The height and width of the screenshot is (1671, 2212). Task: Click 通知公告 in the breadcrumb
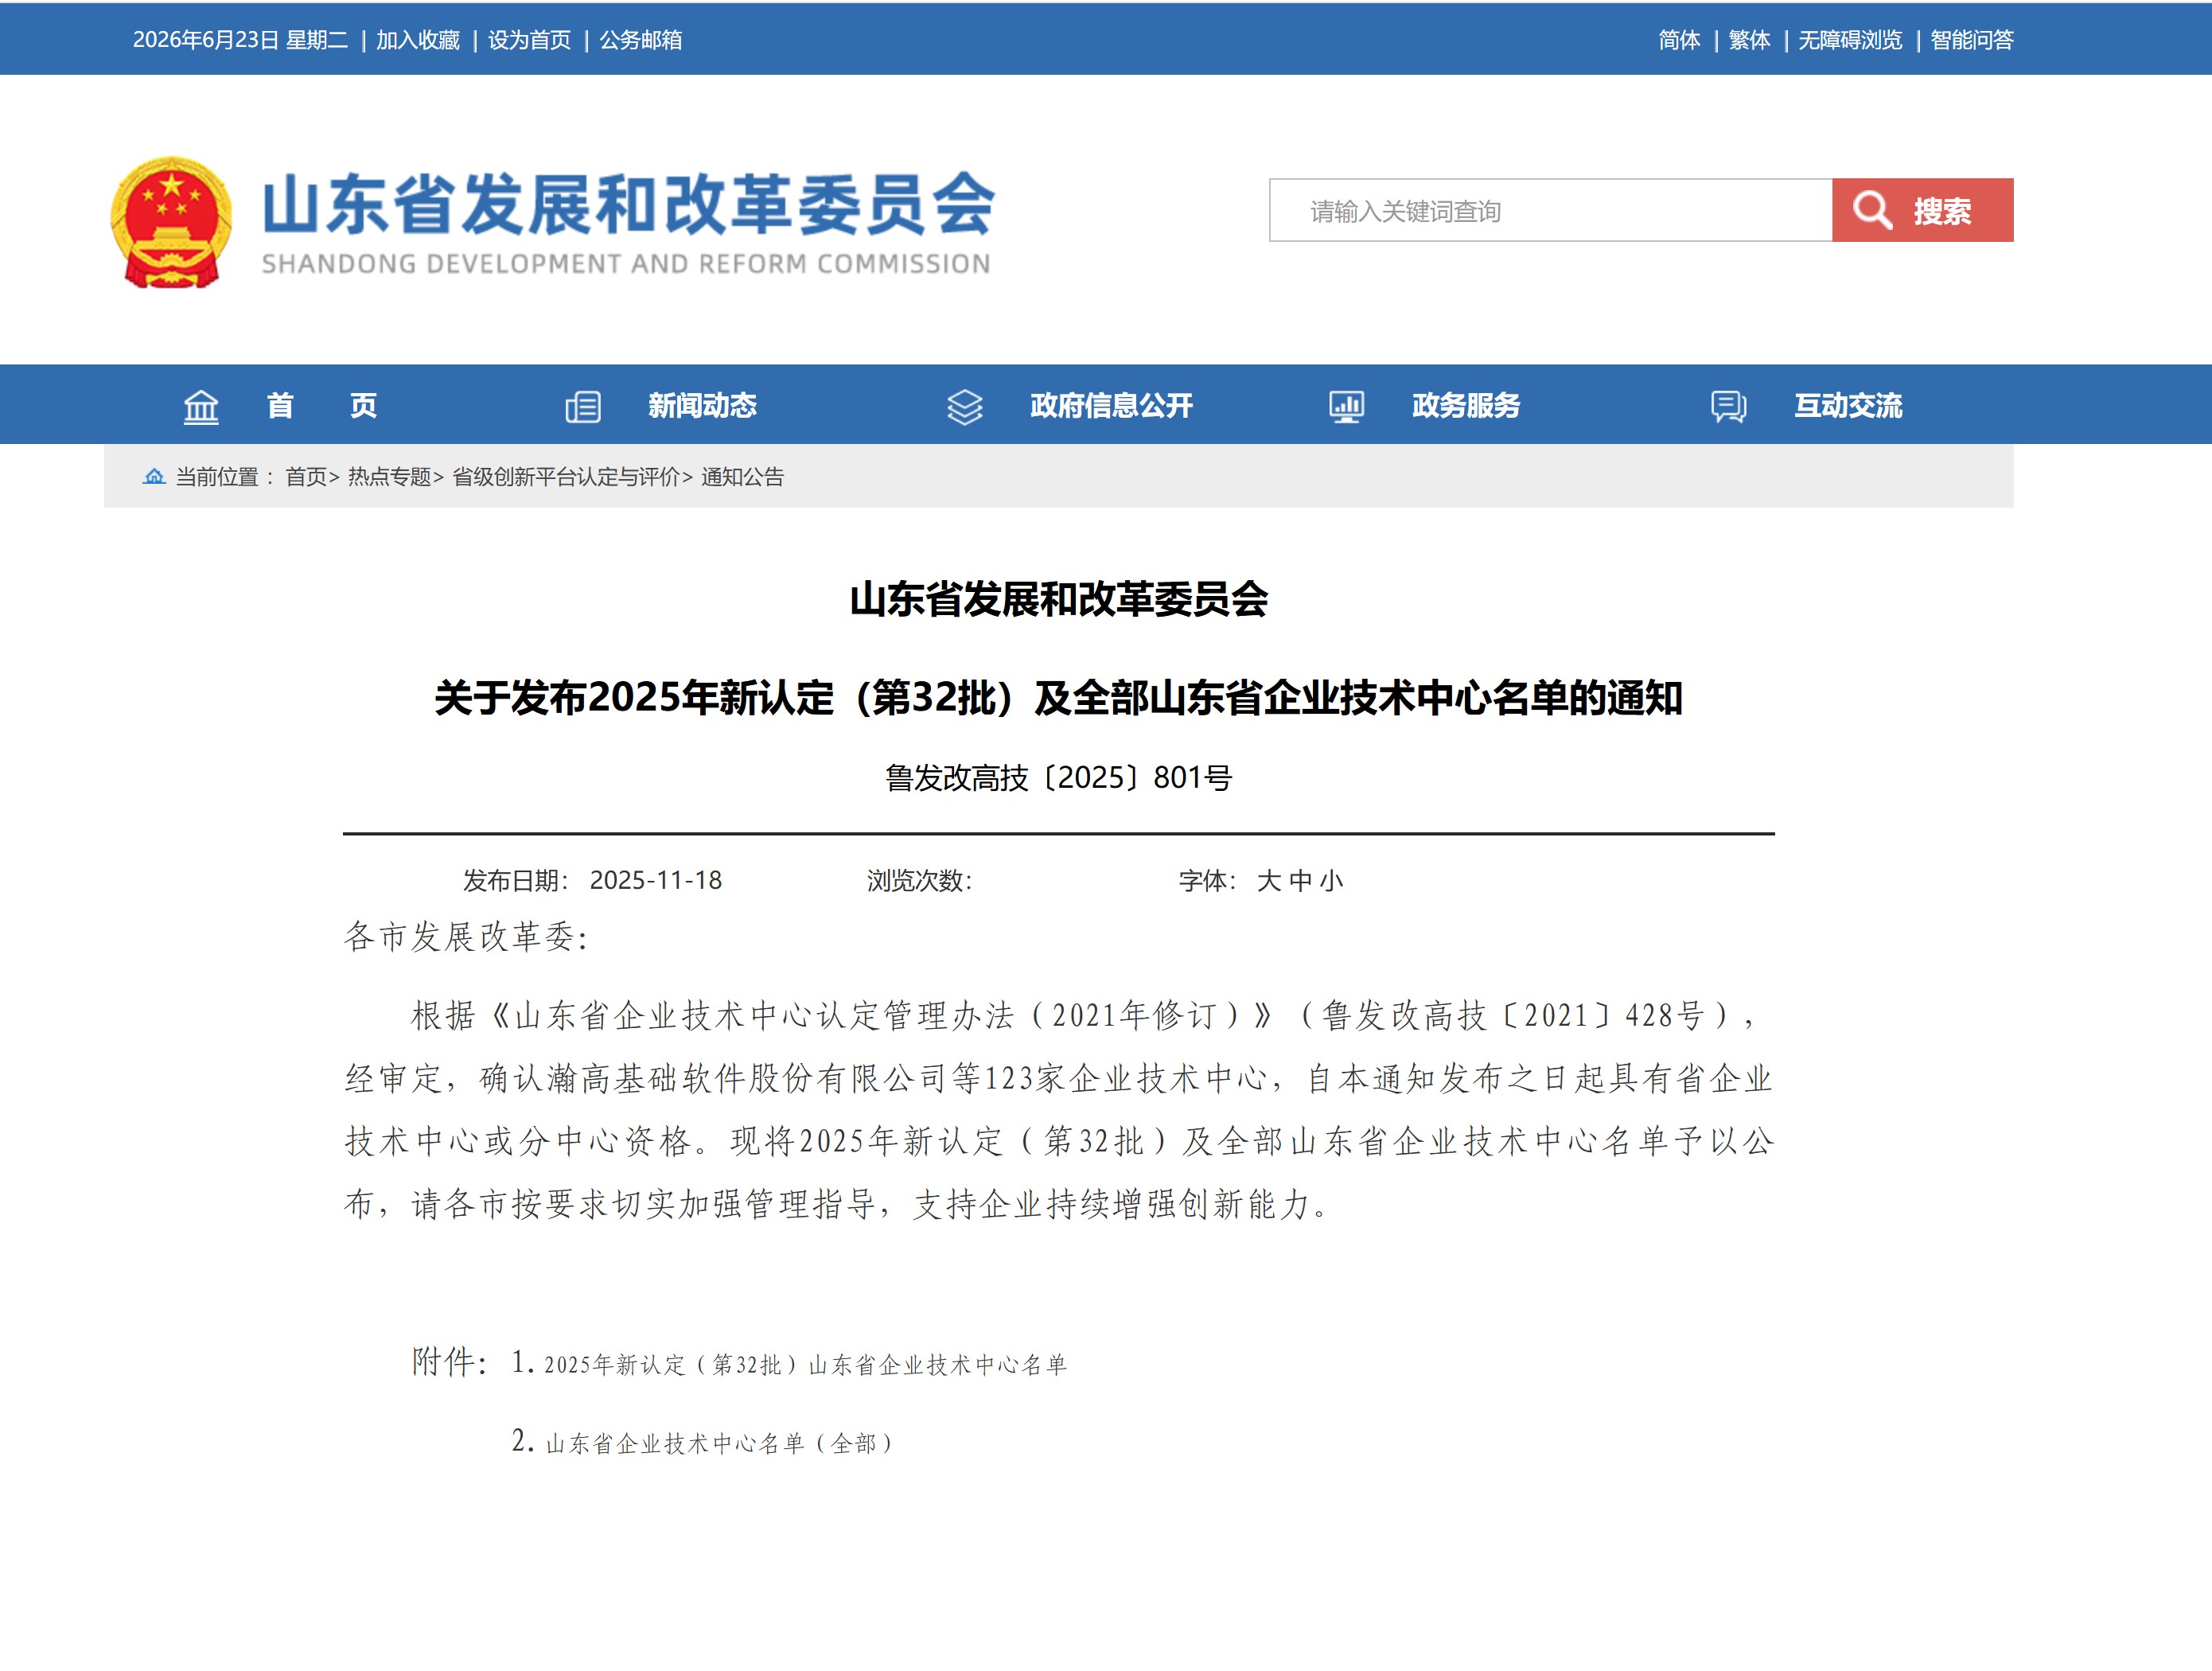point(742,477)
